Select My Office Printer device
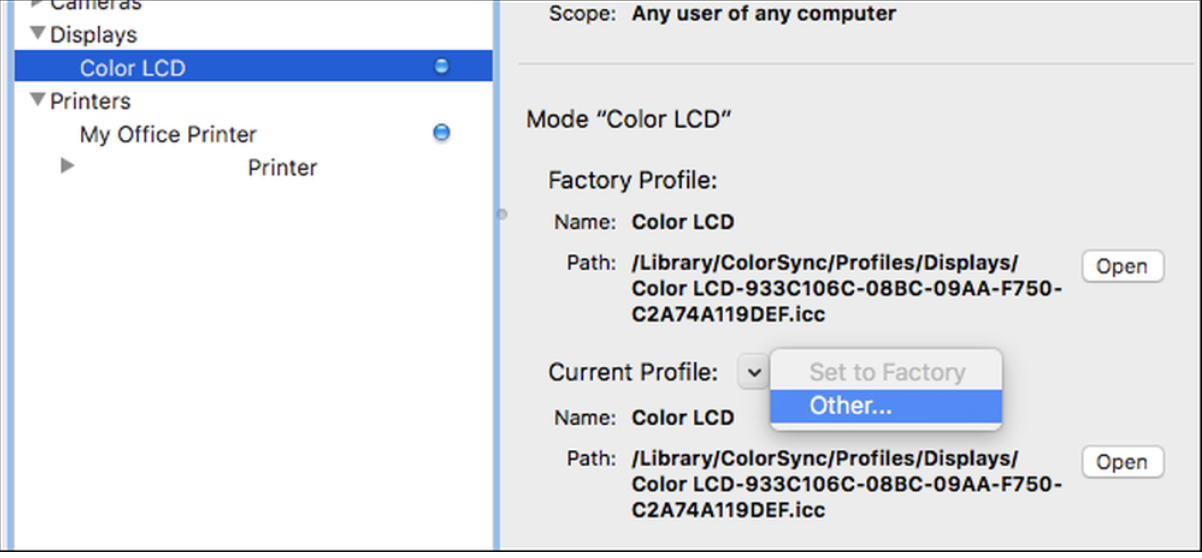This screenshot has height=558, width=1202. [168, 134]
